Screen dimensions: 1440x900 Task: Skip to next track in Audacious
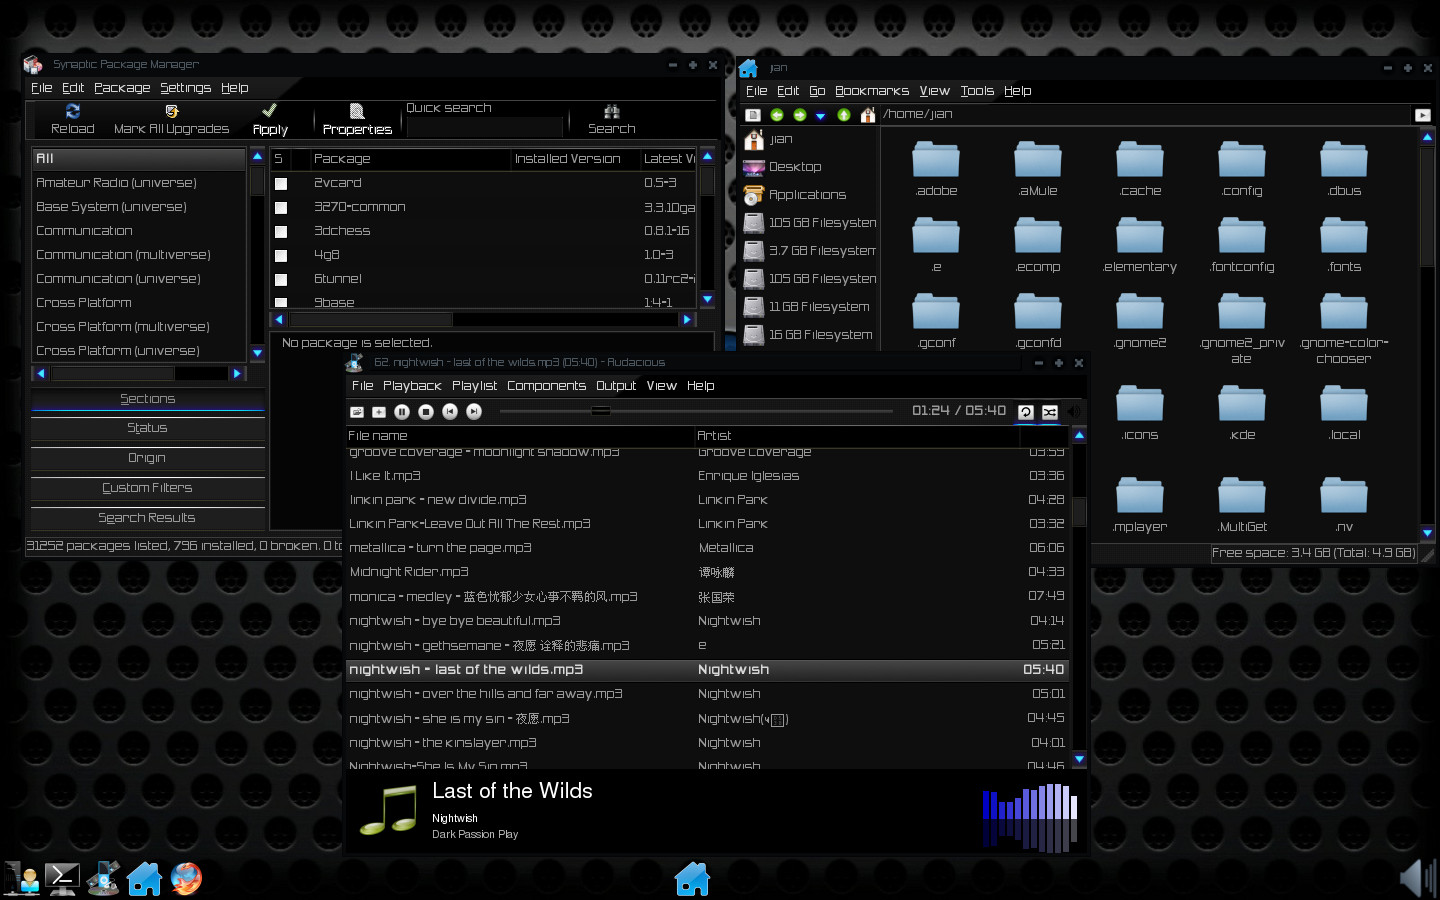point(474,411)
